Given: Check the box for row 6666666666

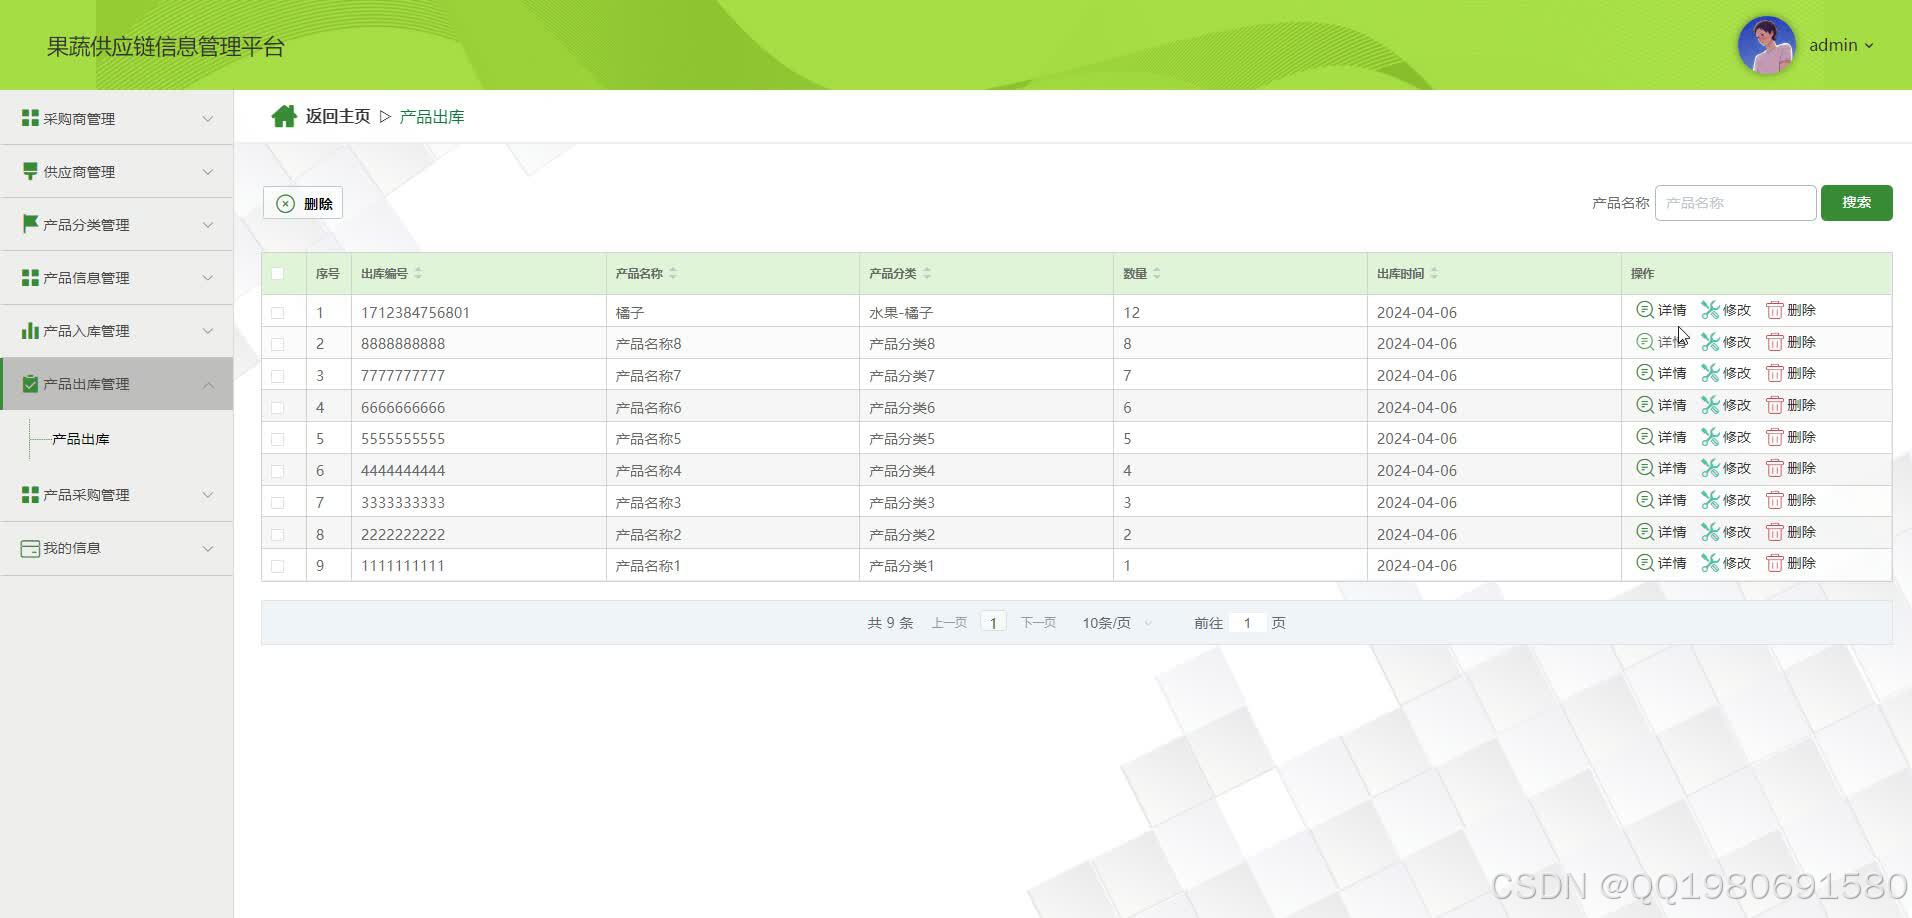Looking at the screenshot, I should 278,407.
